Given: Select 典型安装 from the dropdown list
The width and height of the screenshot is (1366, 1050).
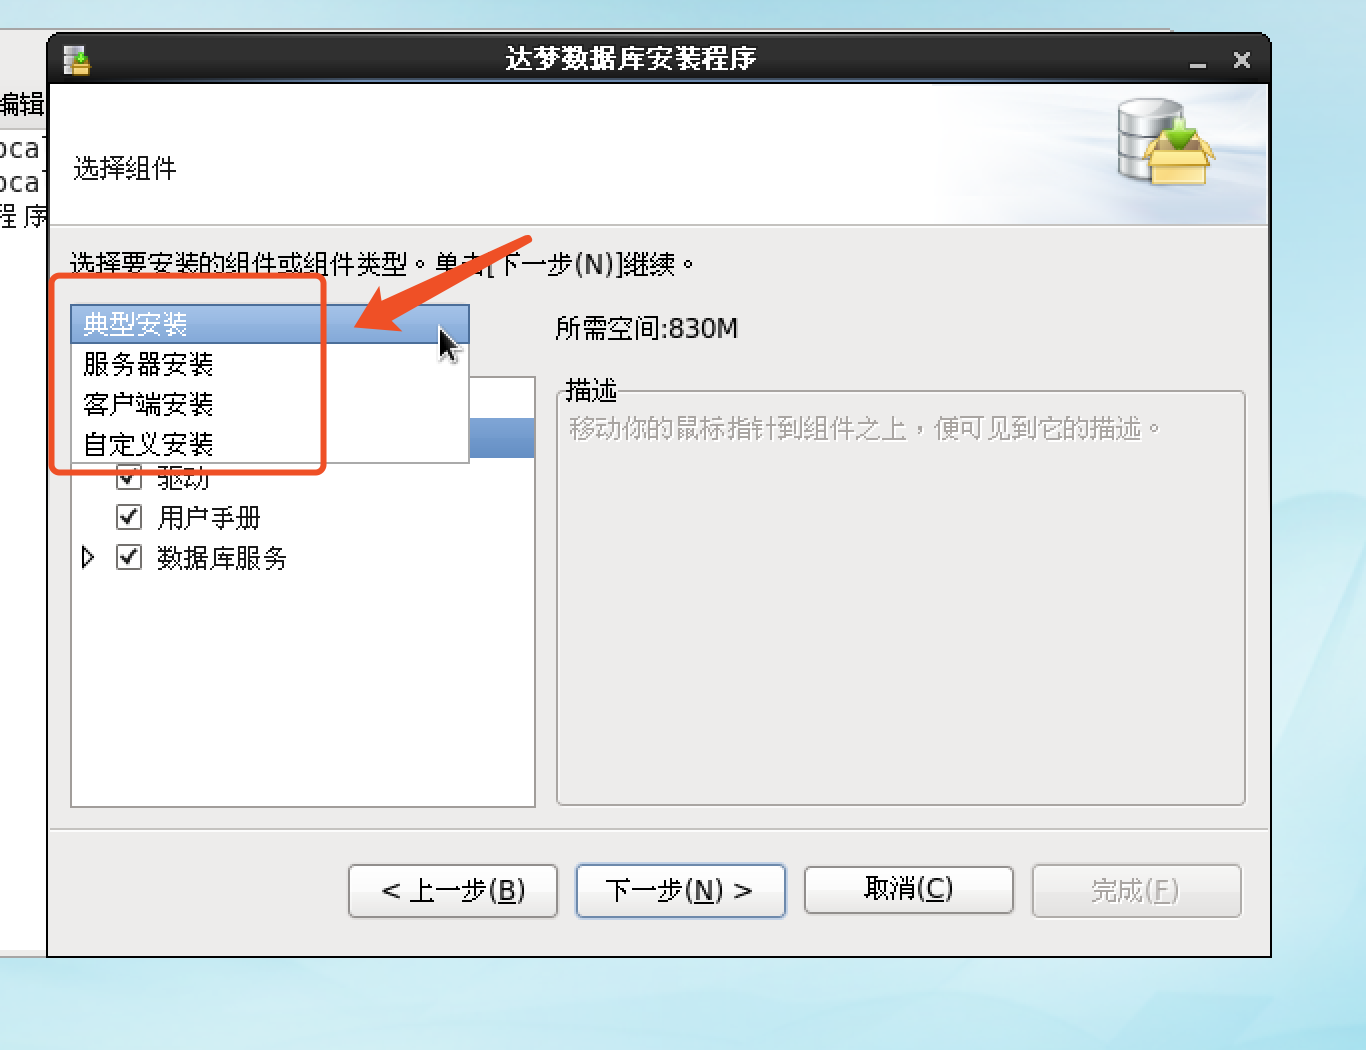Looking at the screenshot, I should [270, 324].
